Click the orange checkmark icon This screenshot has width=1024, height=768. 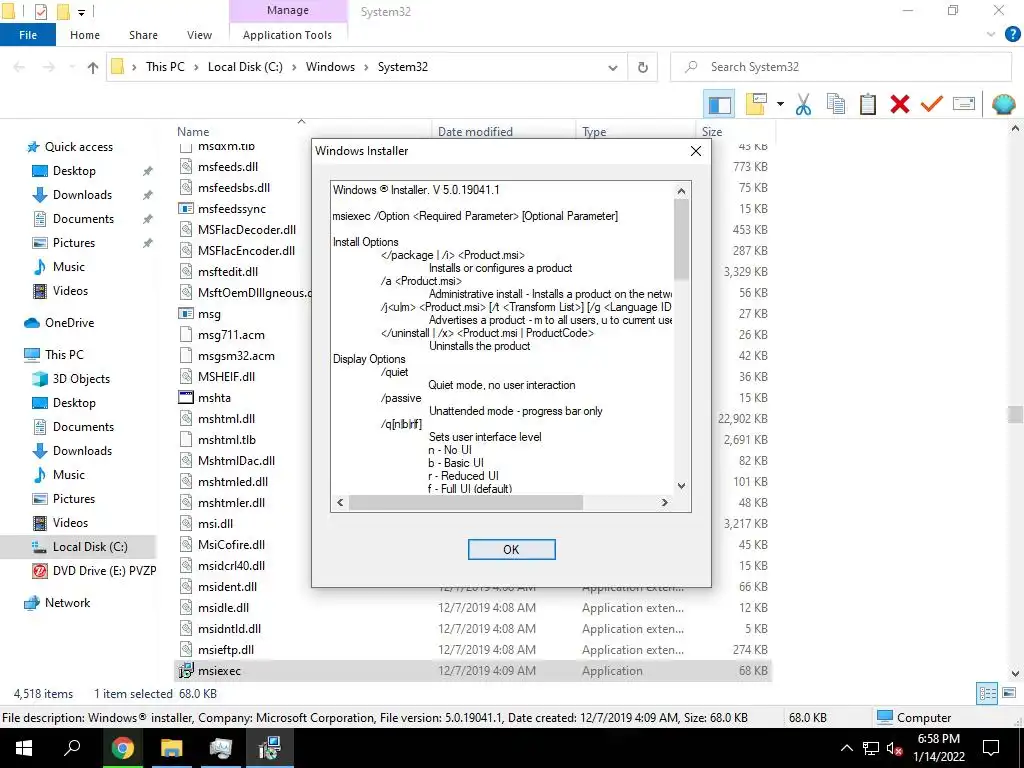[932, 104]
